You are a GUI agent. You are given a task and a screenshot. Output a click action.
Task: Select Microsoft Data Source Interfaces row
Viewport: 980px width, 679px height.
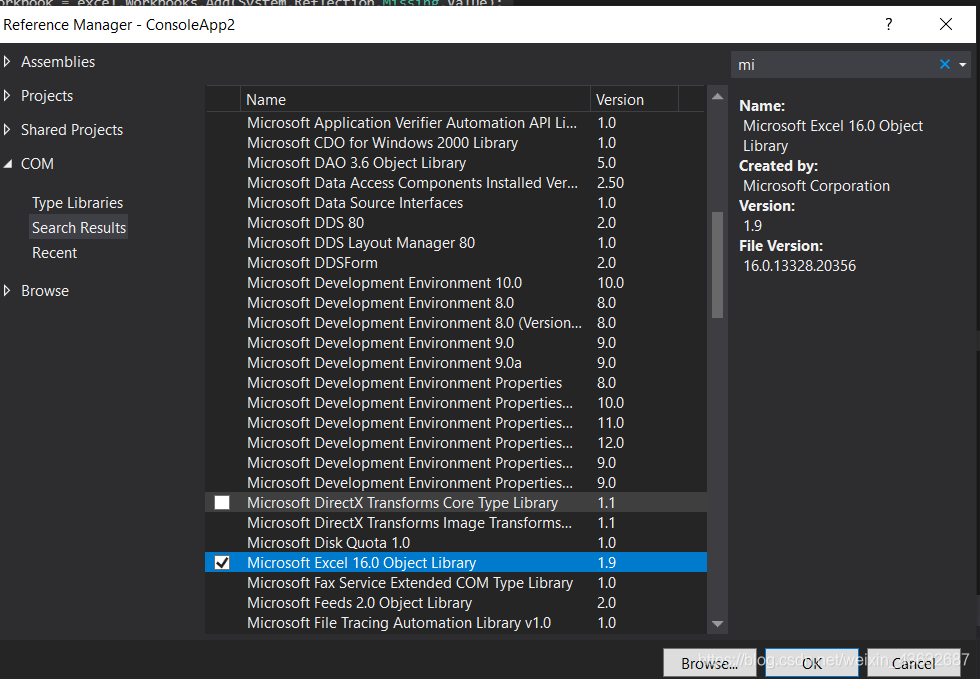click(x=456, y=203)
